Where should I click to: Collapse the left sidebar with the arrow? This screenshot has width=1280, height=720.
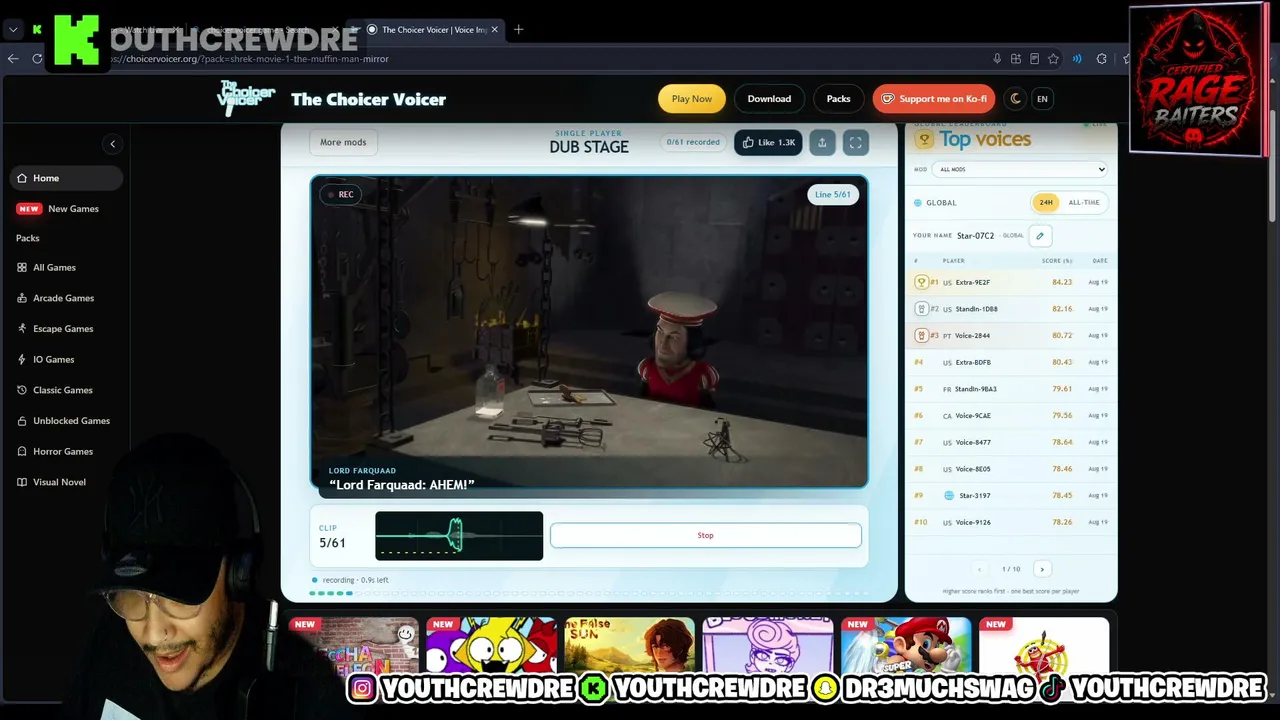[112, 144]
